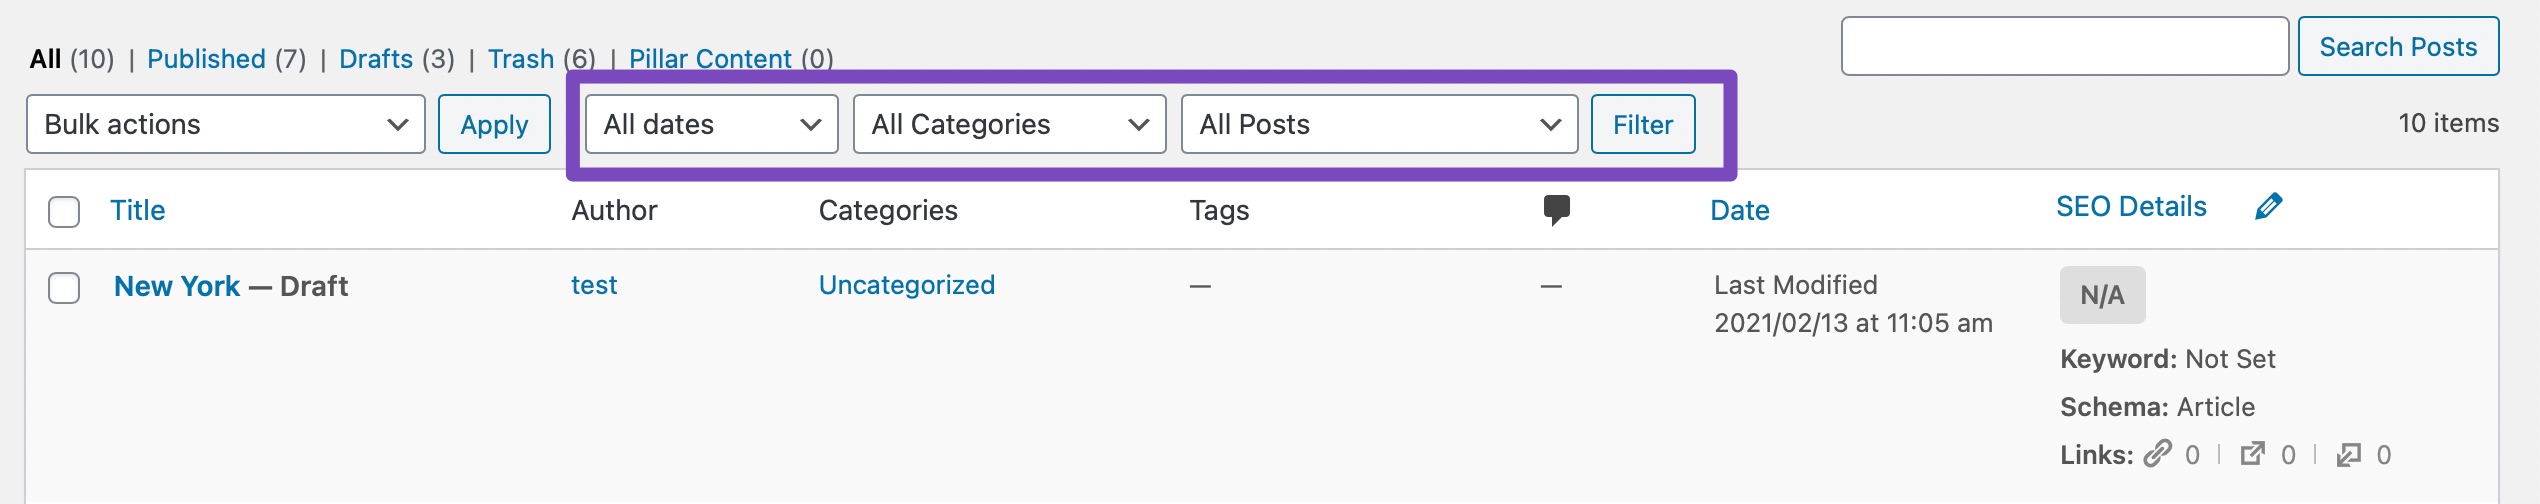The width and height of the screenshot is (2540, 504).
Task: Open the Bulk actions dropdown
Action: (225, 124)
